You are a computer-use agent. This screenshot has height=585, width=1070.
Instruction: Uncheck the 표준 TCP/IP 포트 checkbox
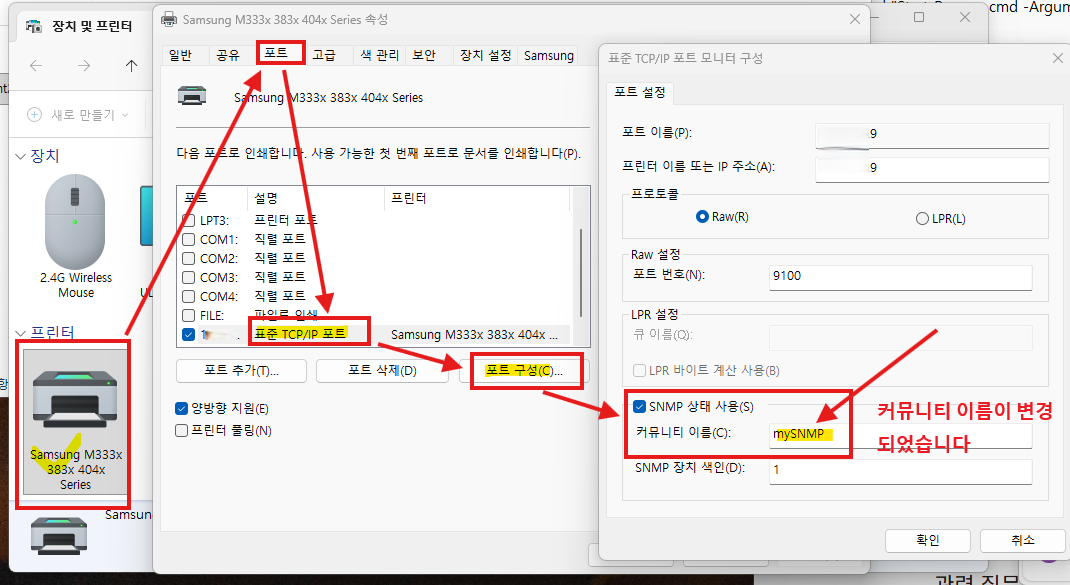[189, 334]
